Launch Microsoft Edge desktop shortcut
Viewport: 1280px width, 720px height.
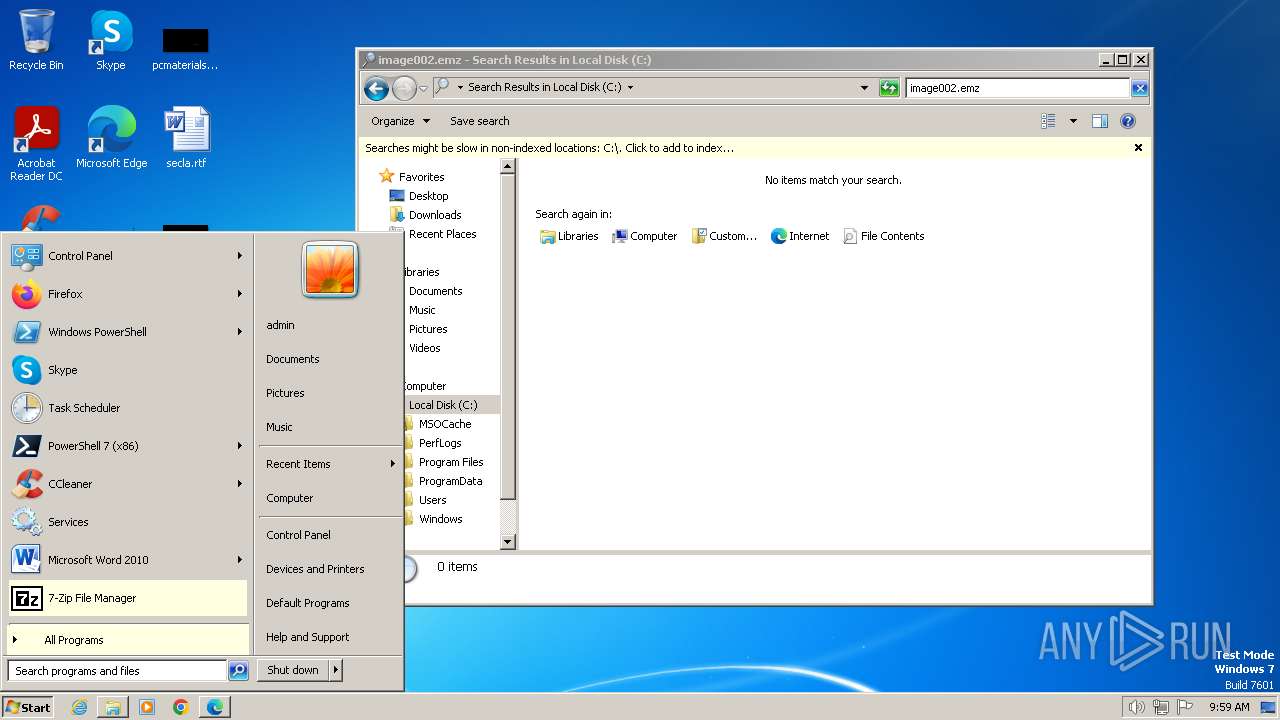tap(111, 137)
